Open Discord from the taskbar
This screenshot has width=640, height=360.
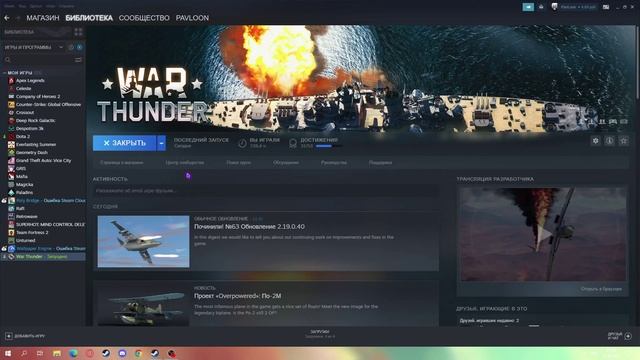pyautogui.click(x=122, y=353)
